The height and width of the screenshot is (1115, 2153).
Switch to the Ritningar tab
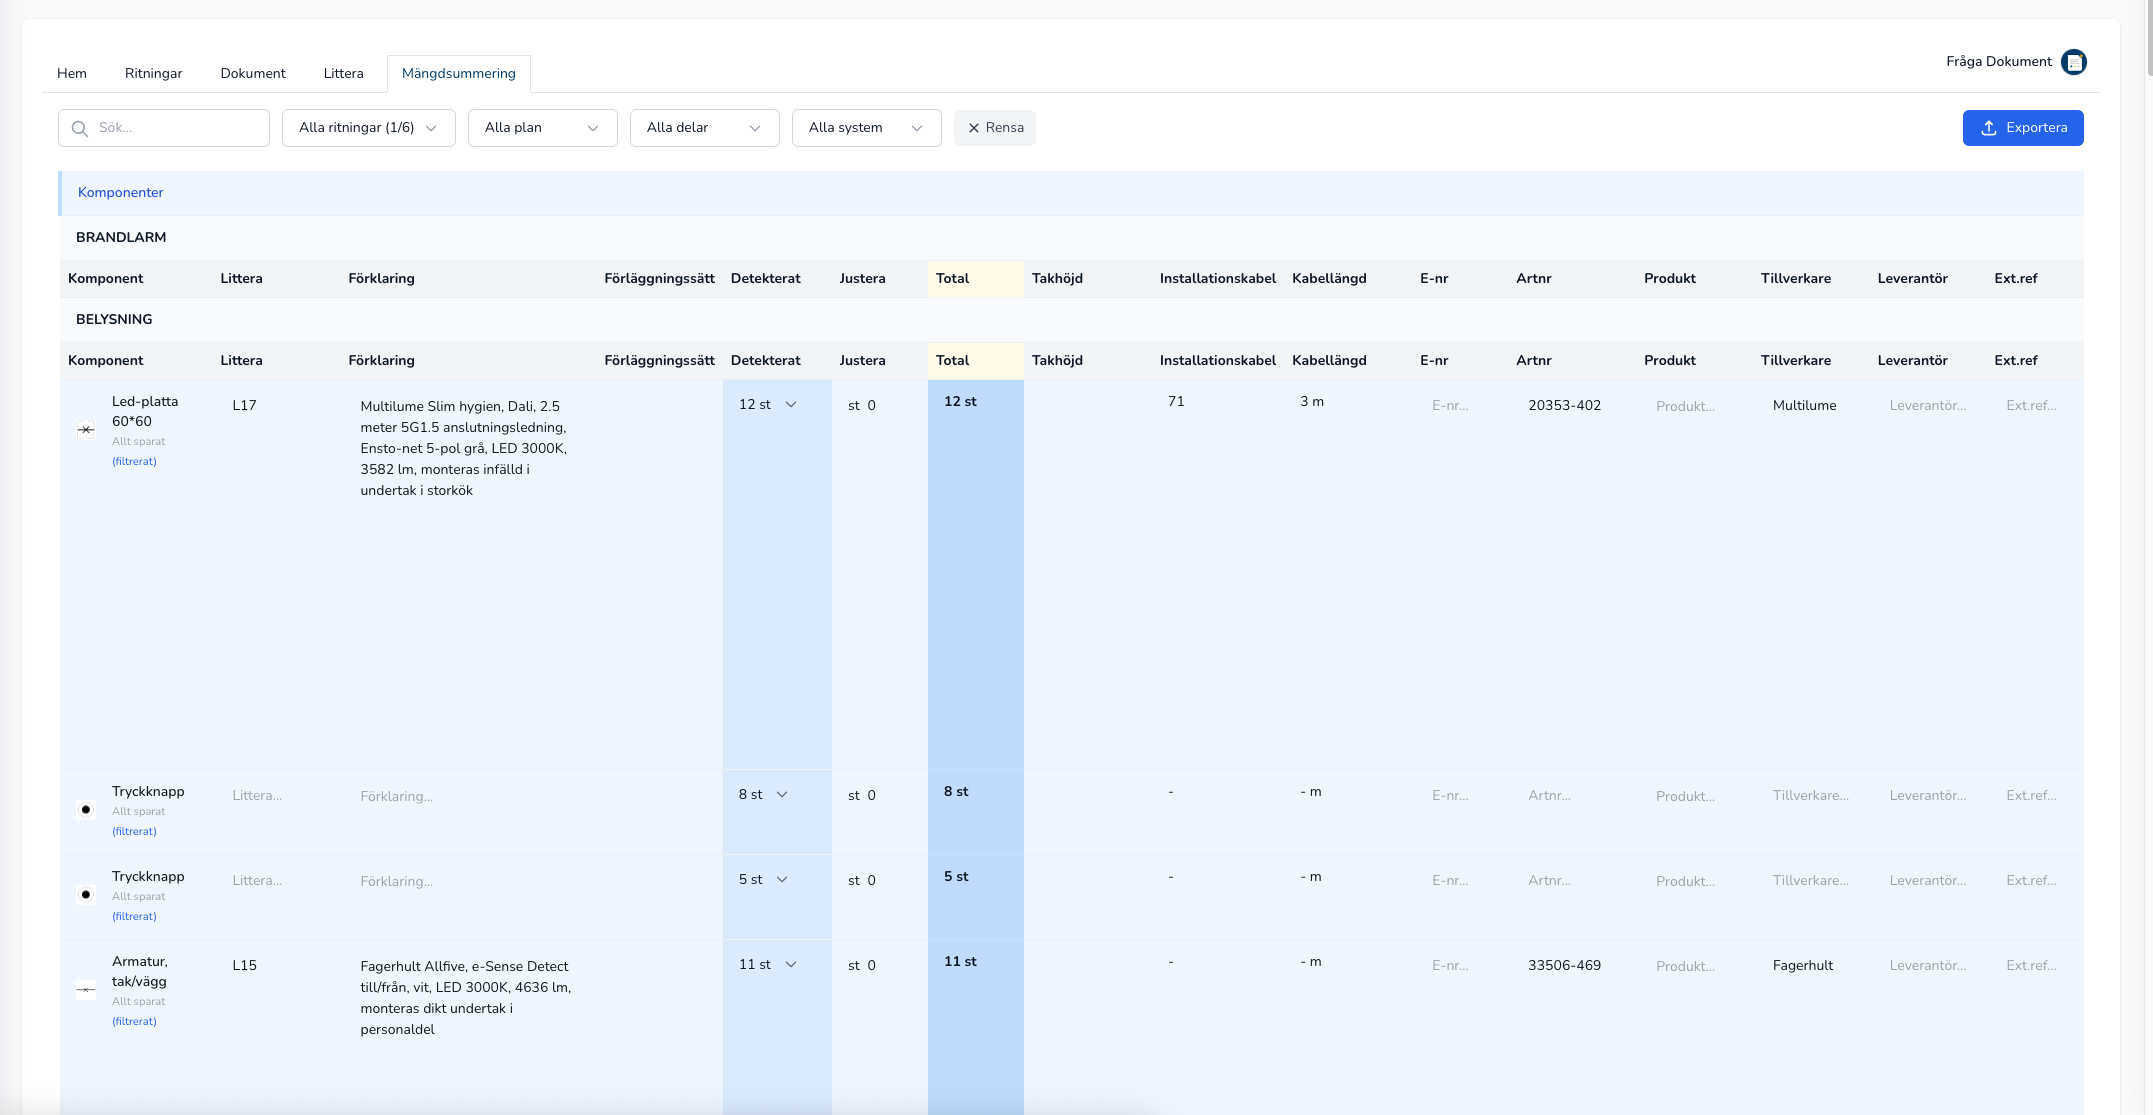tap(153, 73)
